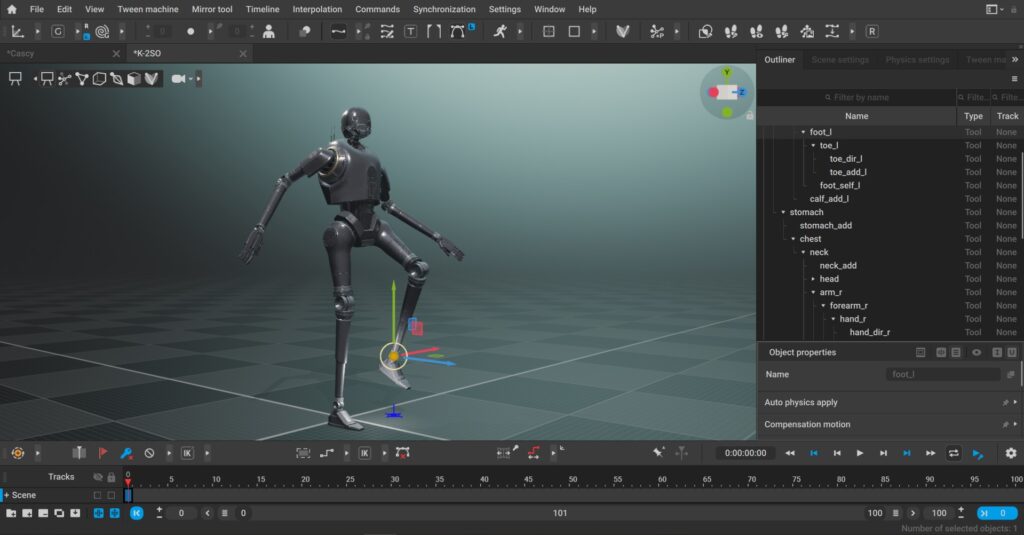Open the Synchronization menu
Viewport: 1024px width, 535px height.
coord(444,9)
